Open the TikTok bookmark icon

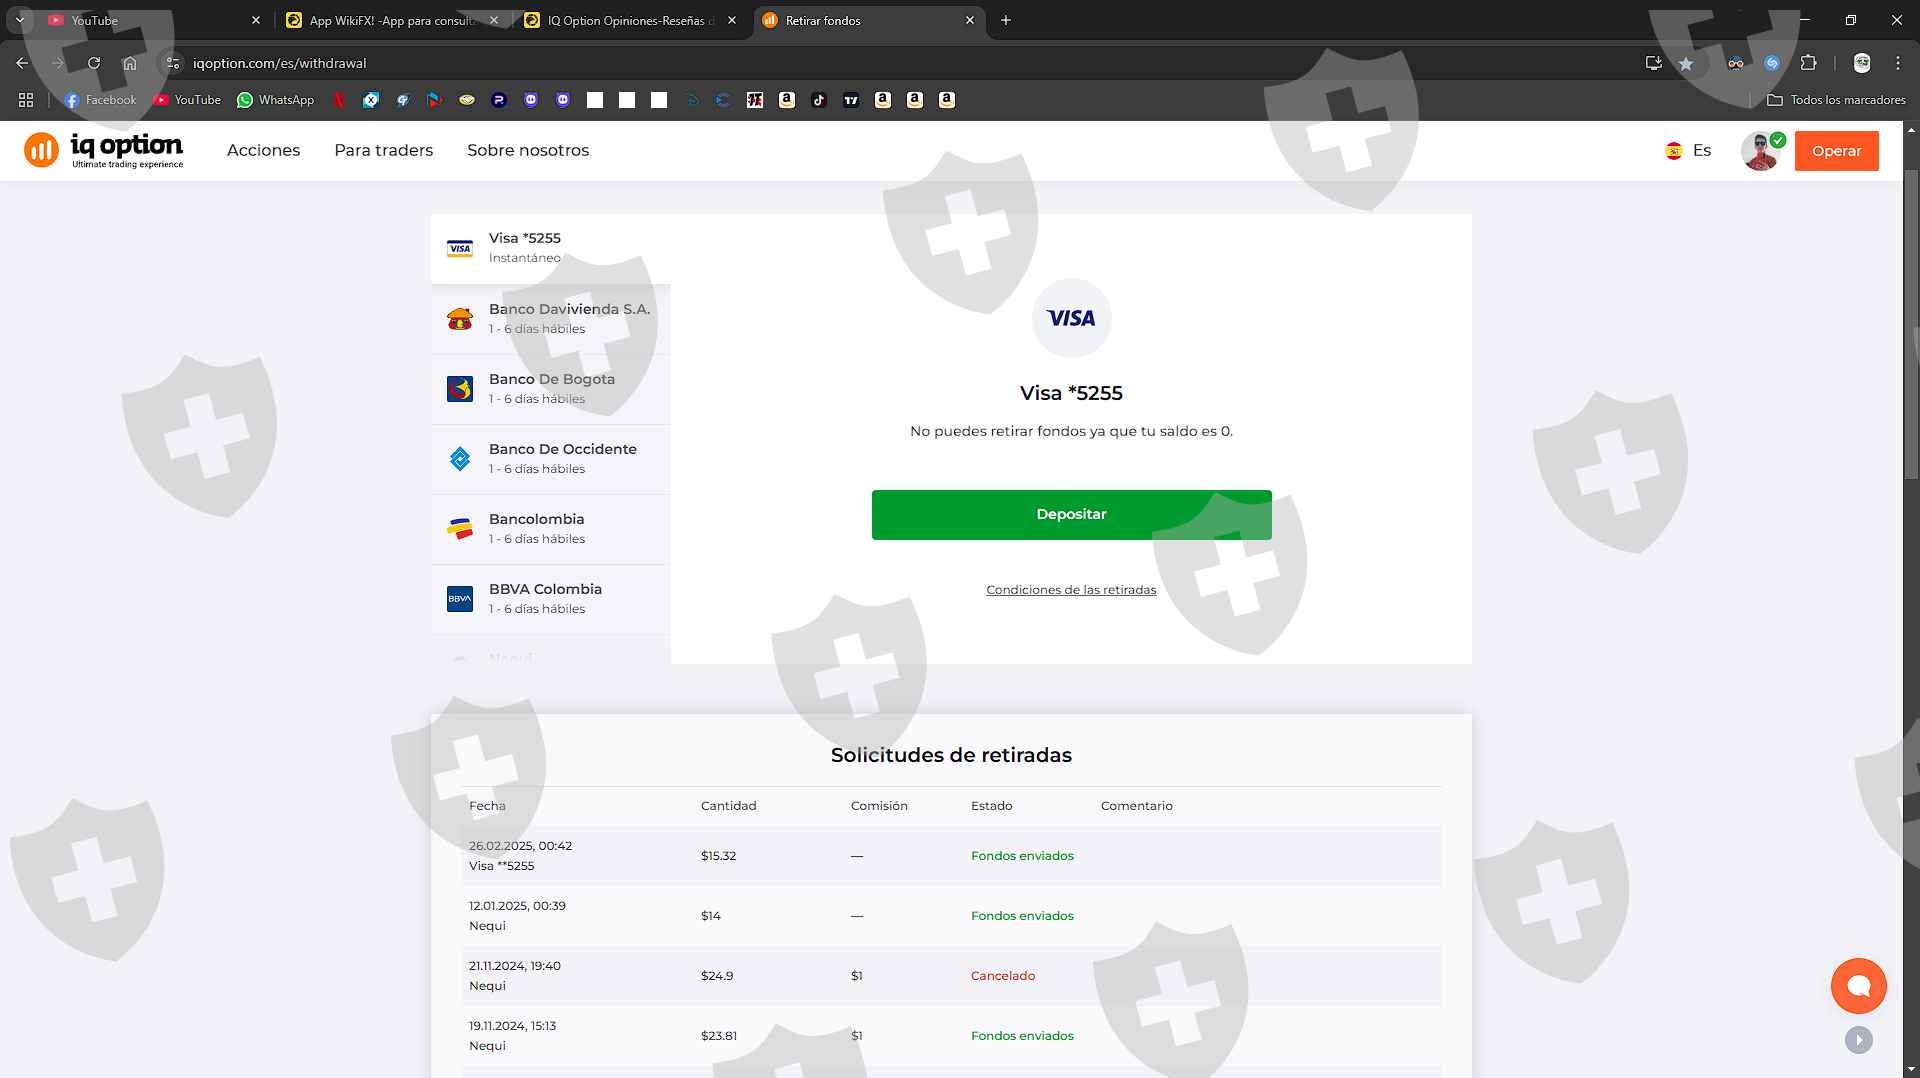click(x=819, y=100)
